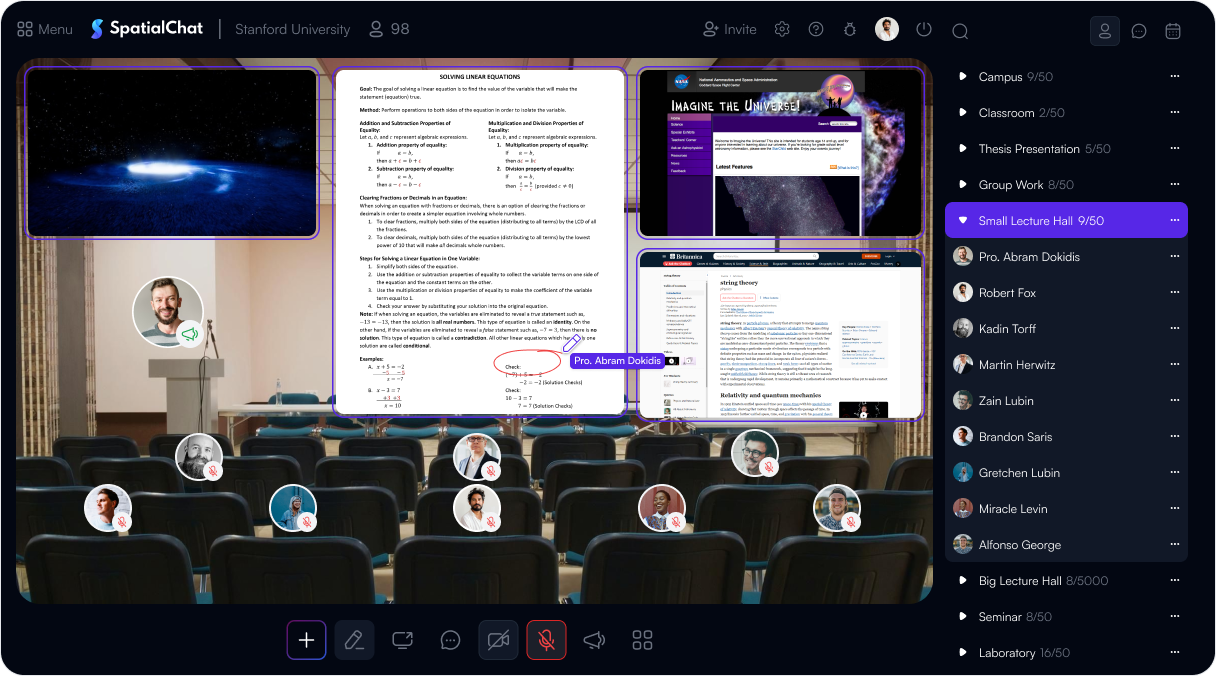Activate the megaphone broadcast tool

click(594, 640)
